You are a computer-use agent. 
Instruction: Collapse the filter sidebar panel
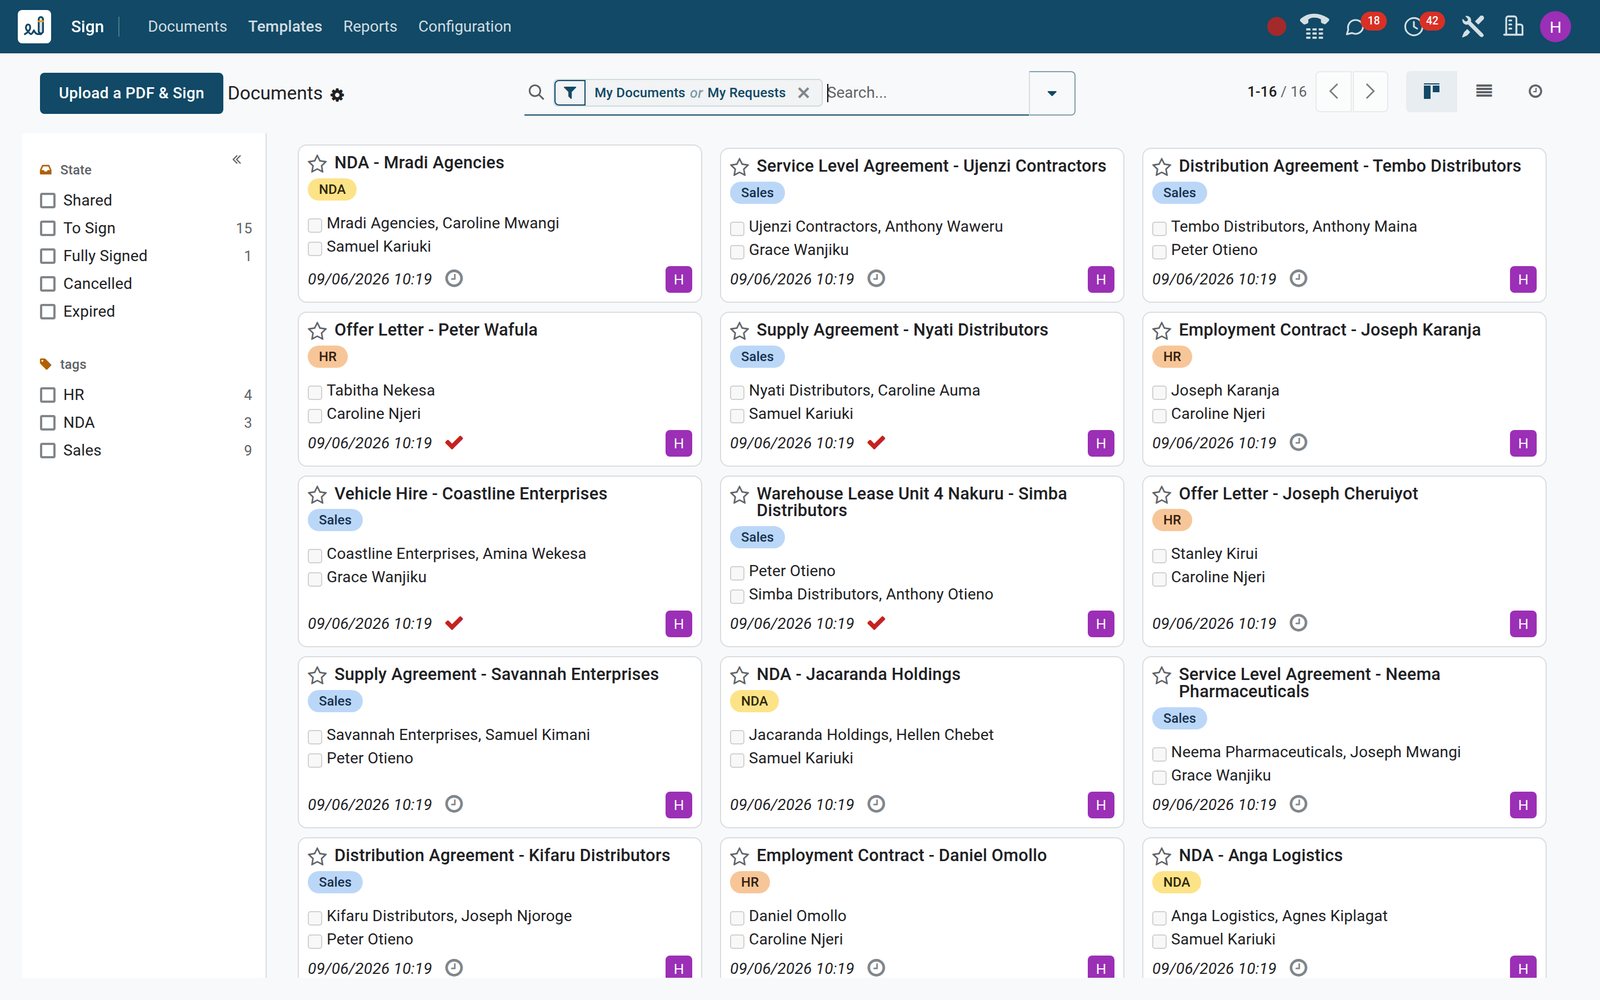coord(237,160)
